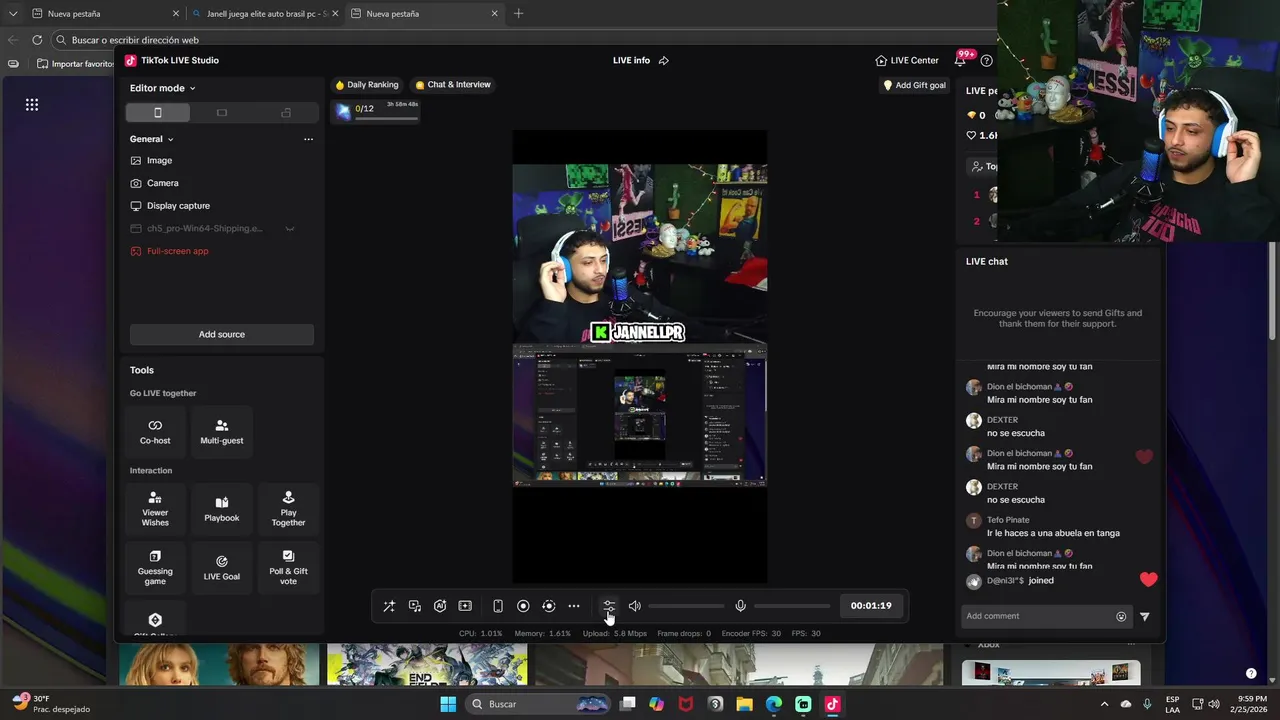Switch to the first Nueva pestaña tab
The height and width of the screenshot is (720, 1280).
tap(104, 14)
